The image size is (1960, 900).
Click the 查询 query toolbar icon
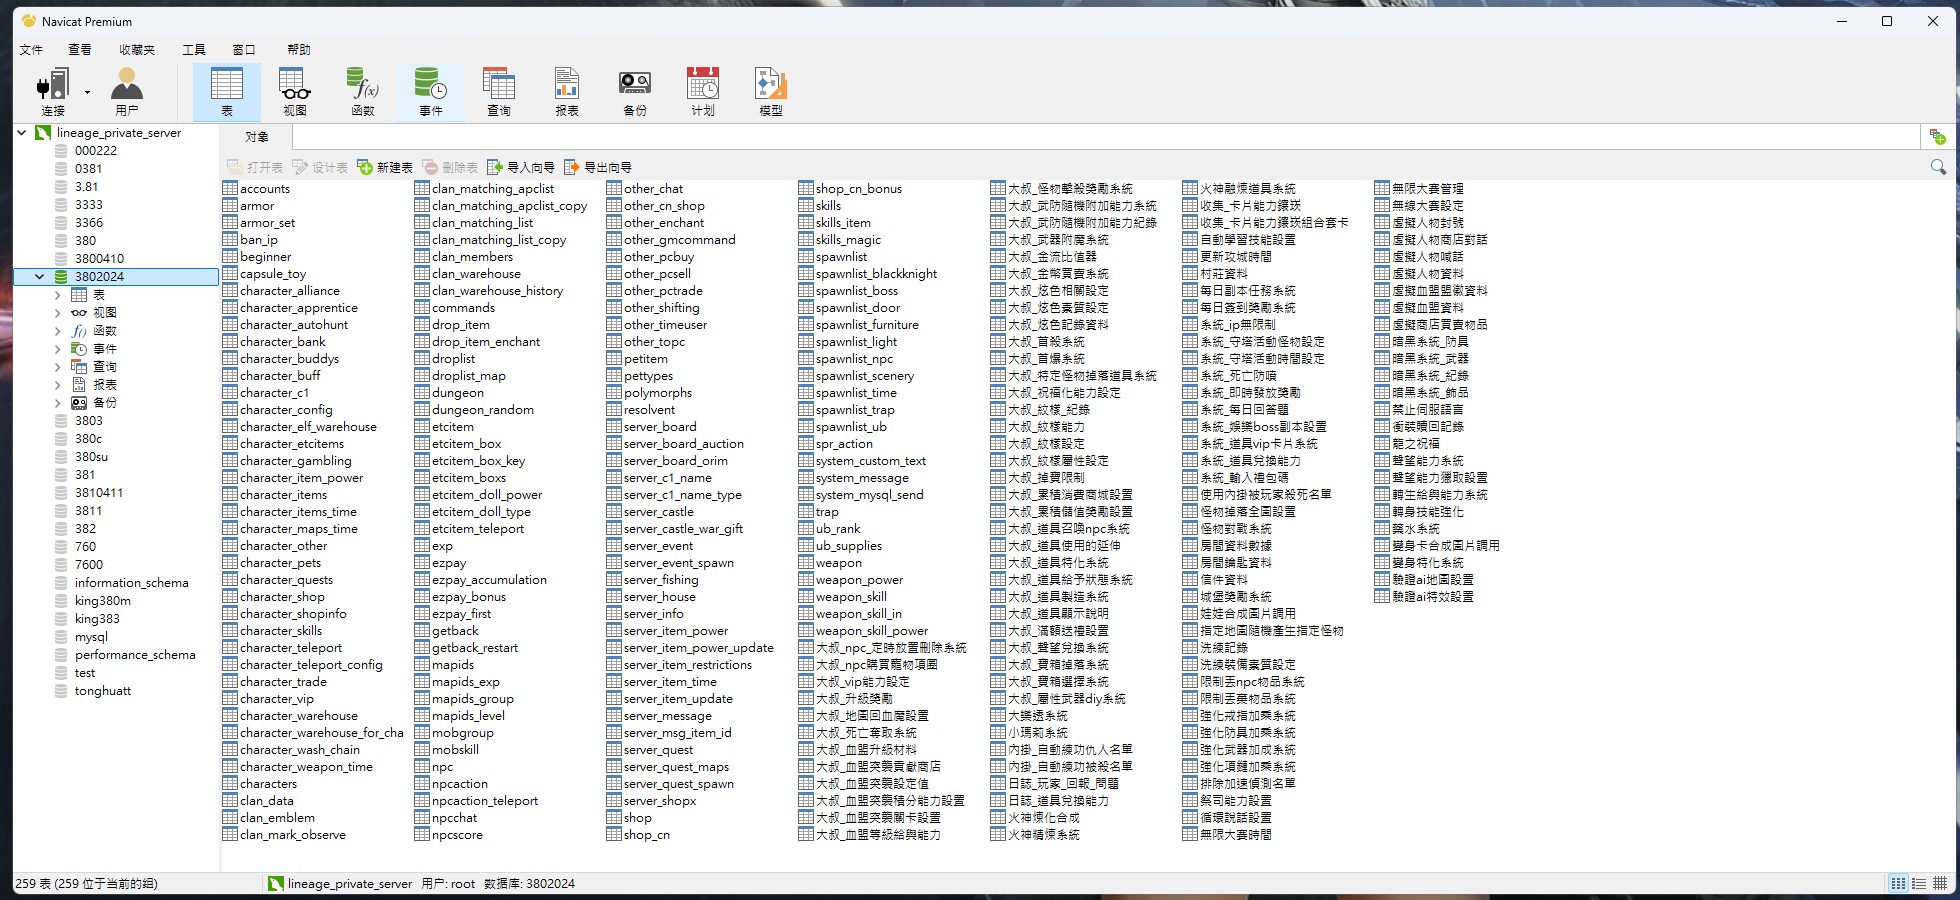498,91
